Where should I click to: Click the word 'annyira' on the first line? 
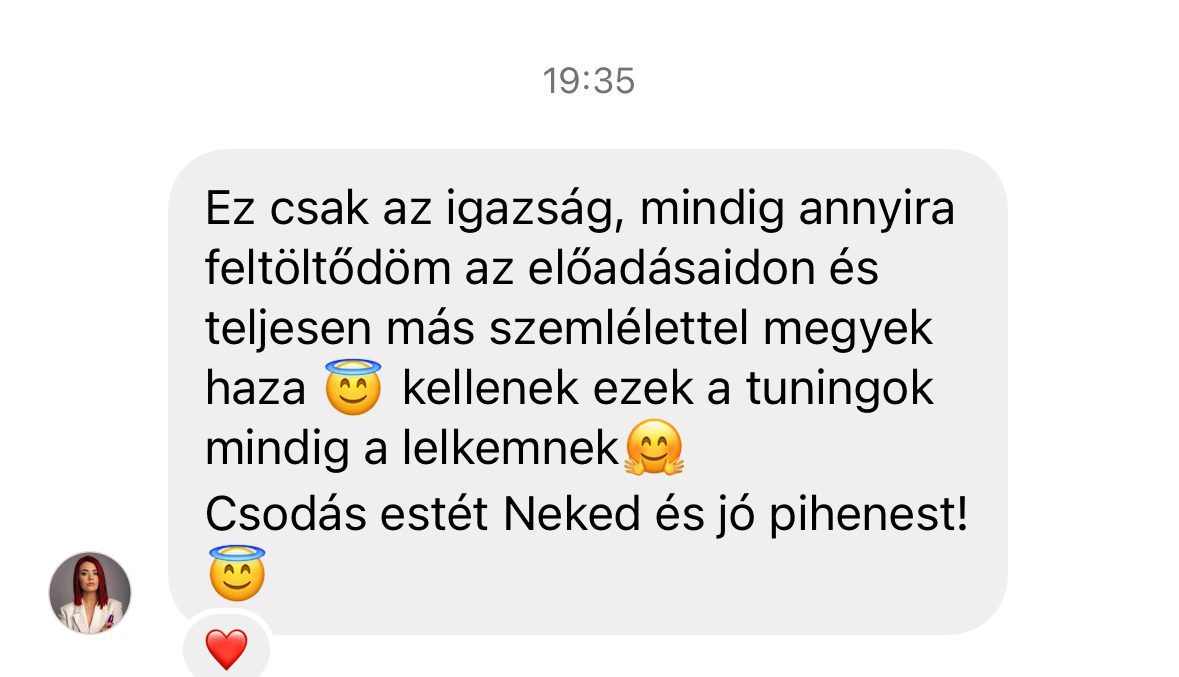click(x=876, y=210)
